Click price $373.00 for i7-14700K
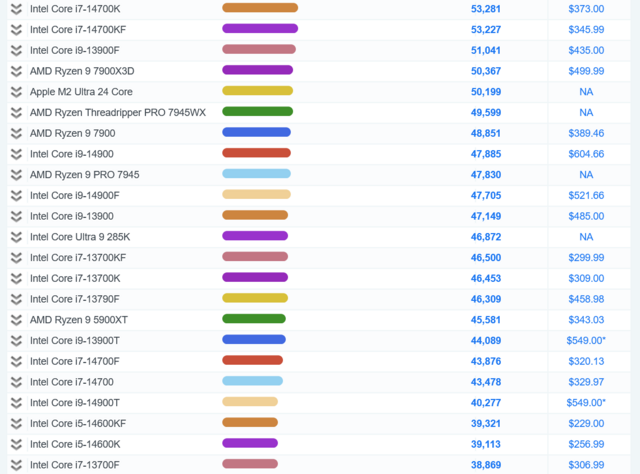The image size is (640, 474). 586,9
